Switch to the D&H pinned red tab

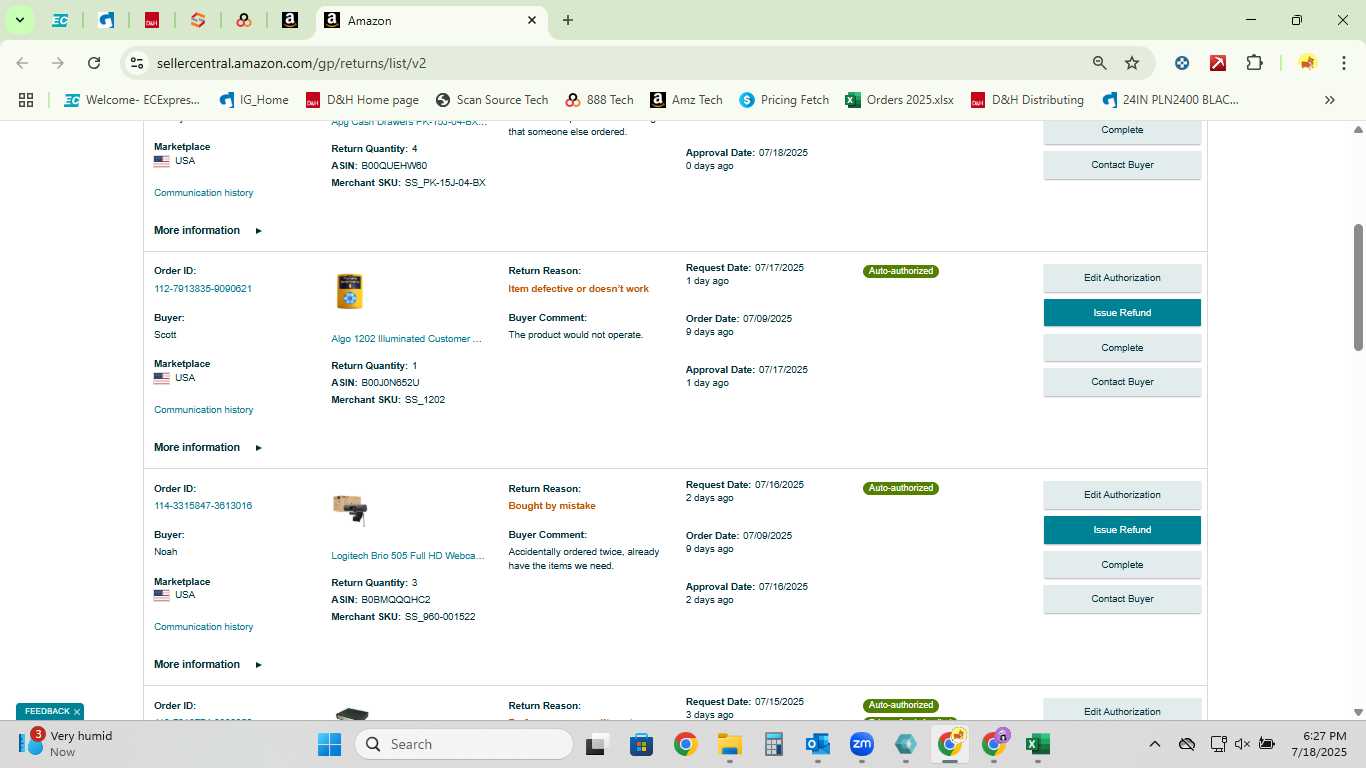(152, 20)
